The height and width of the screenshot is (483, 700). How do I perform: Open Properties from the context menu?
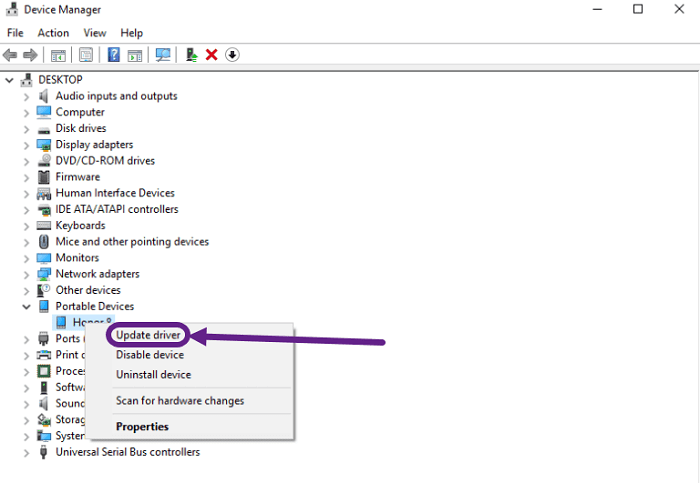coord(142,427)
